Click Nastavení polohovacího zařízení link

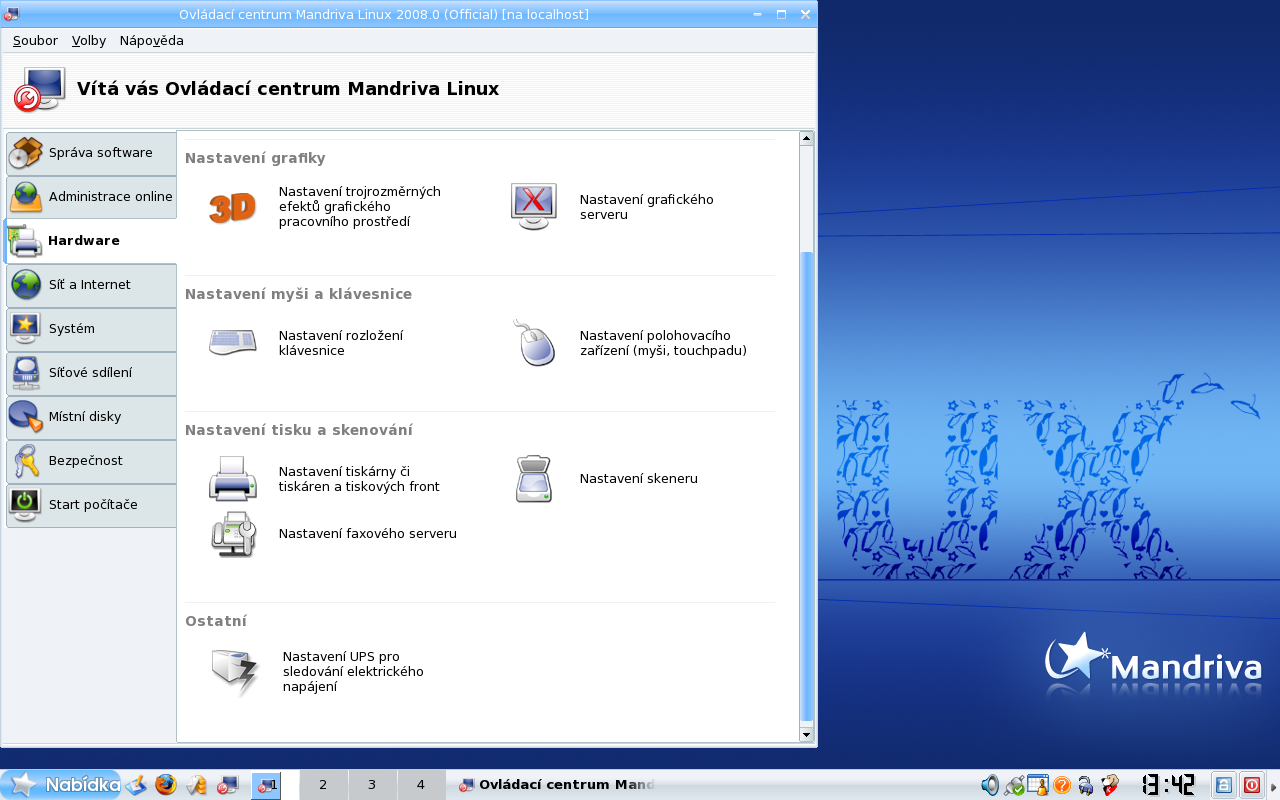[x=663, y=343]
